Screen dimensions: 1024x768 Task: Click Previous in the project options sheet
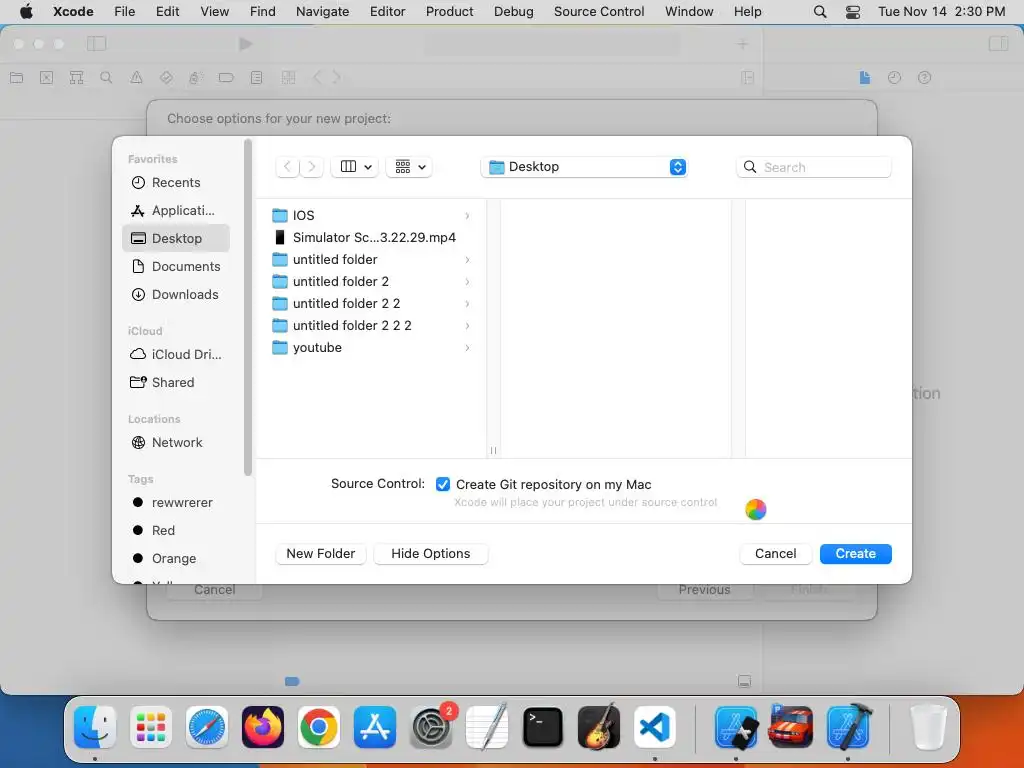click(704, 590)
